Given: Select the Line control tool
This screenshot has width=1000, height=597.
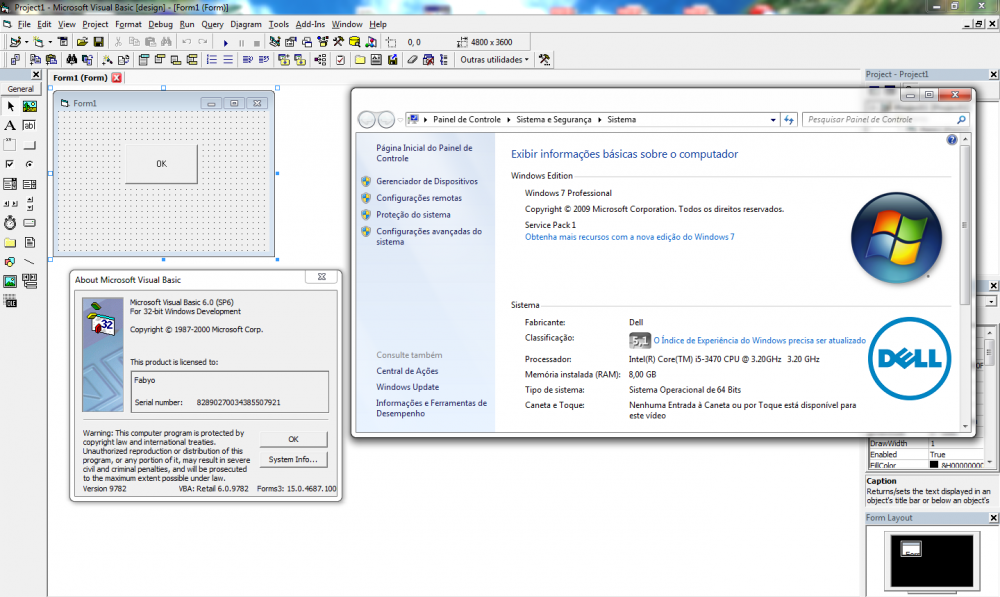Looking at the screenshot, I should (x=29, y=261).
